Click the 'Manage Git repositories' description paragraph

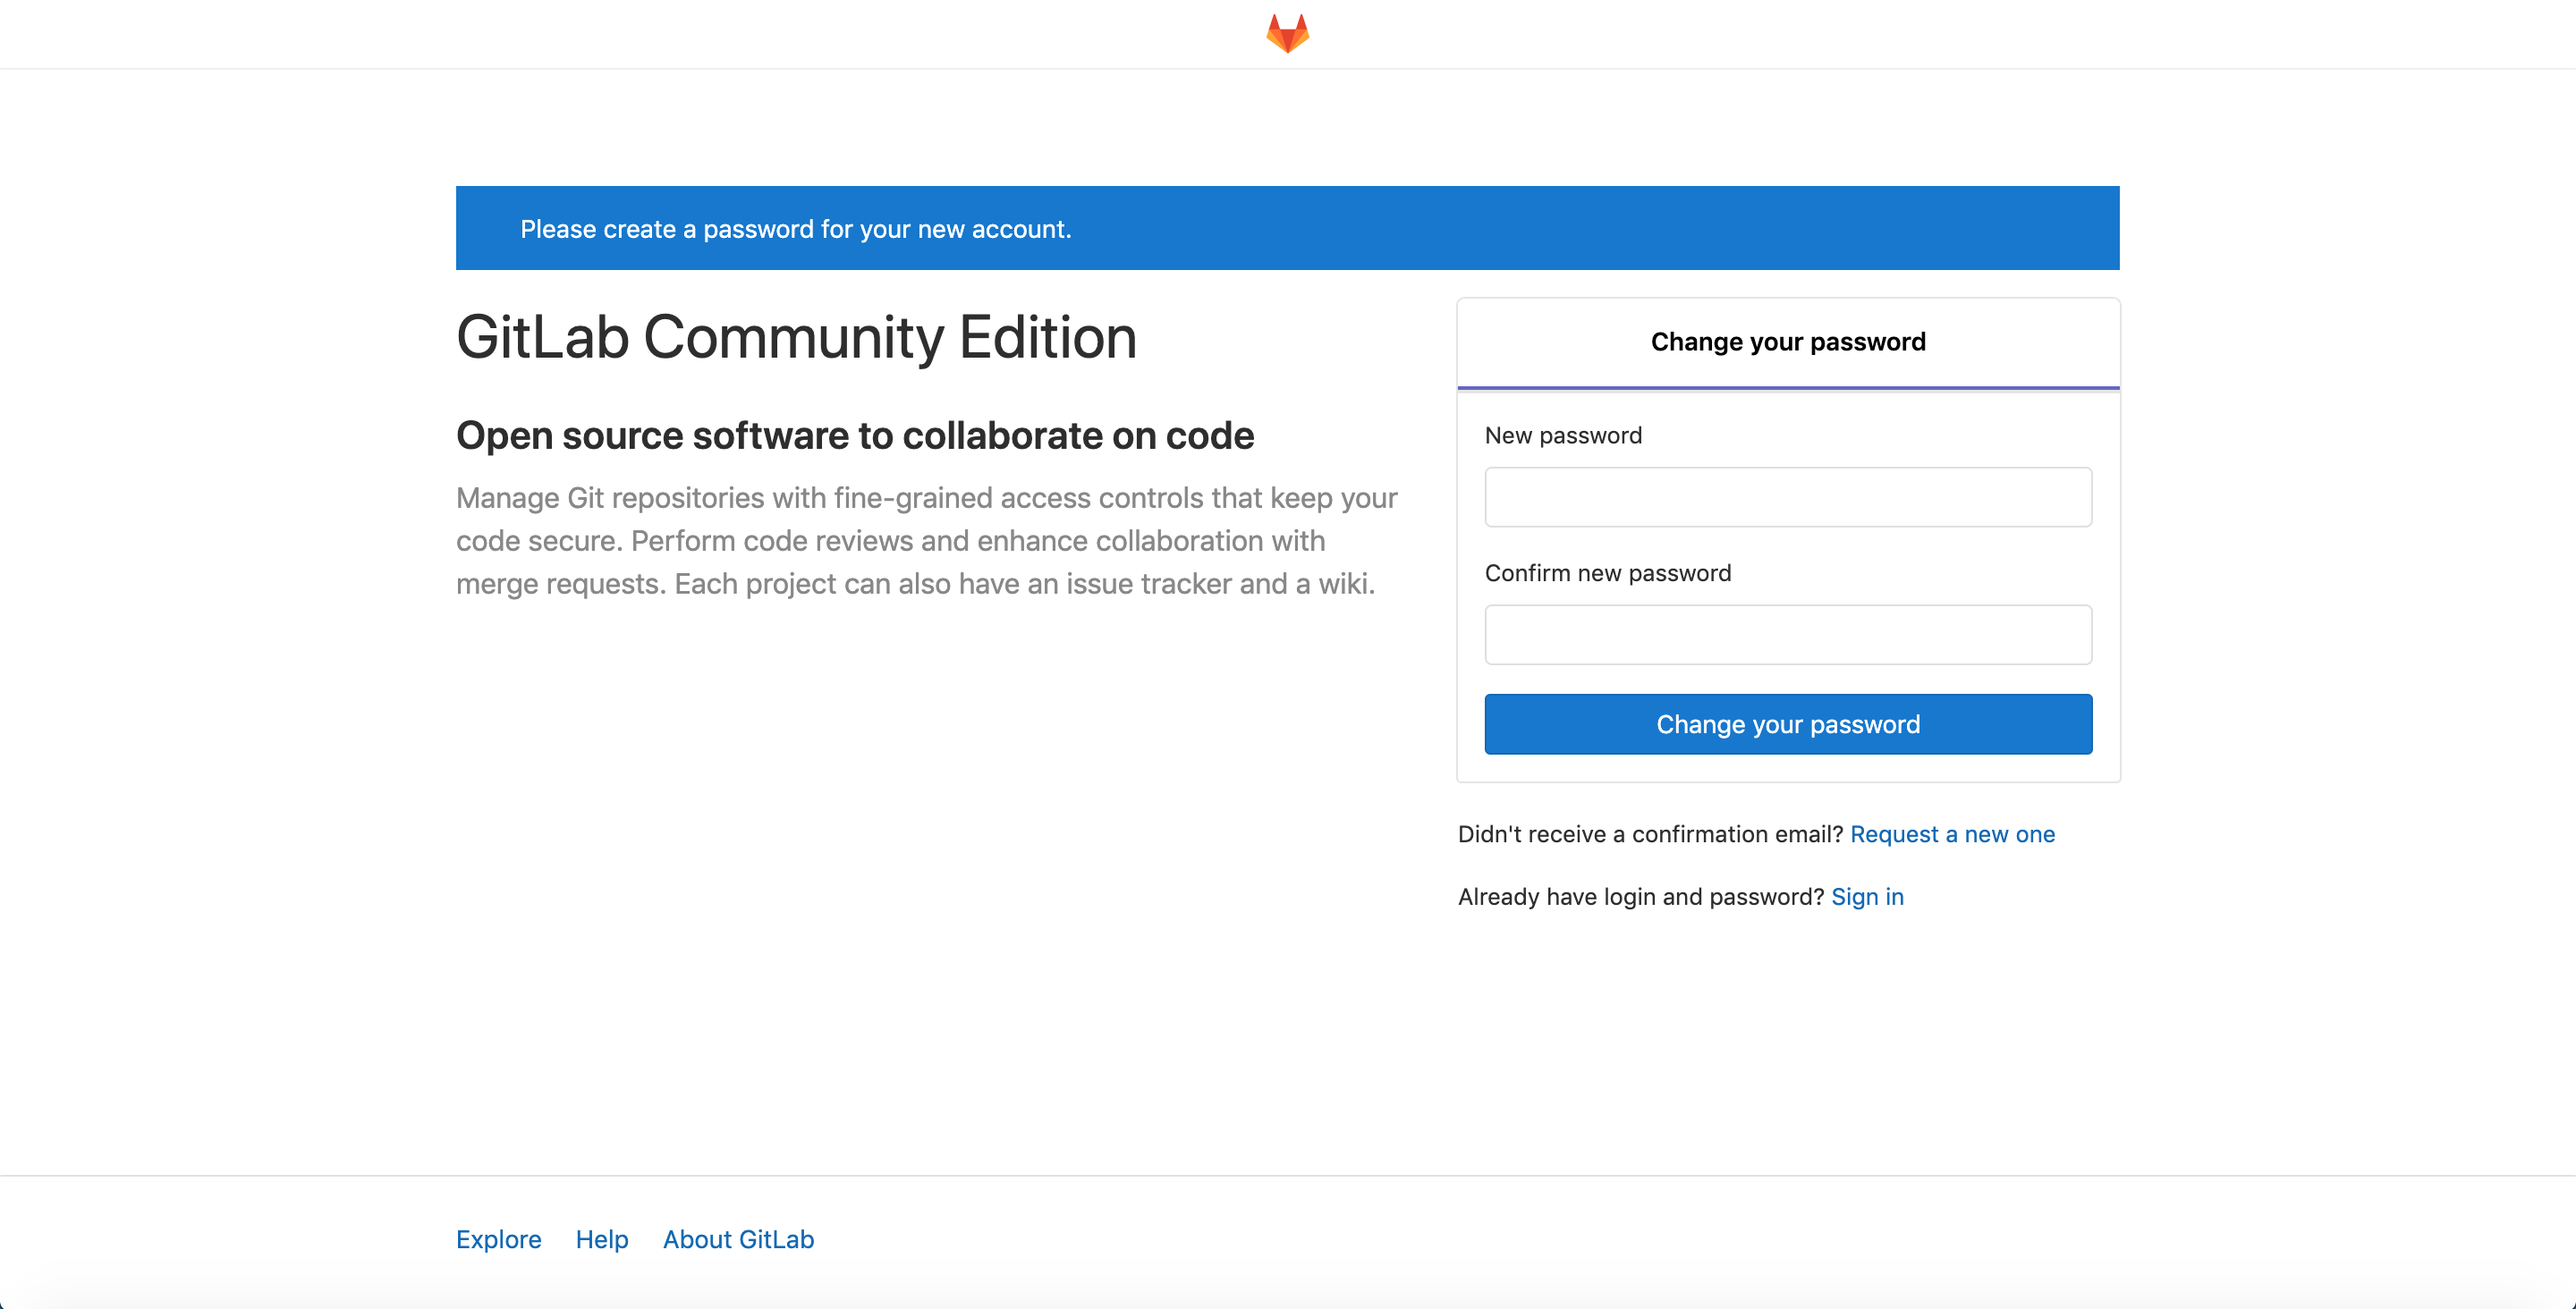(x=926, y=541)
